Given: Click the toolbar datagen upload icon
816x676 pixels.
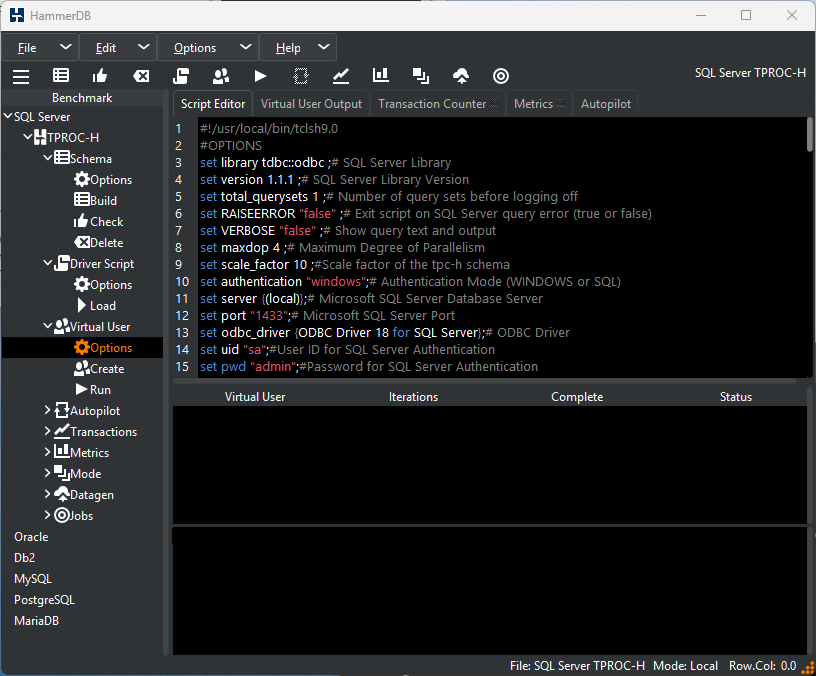Looking at the screenshot, I should coord(461,76).
